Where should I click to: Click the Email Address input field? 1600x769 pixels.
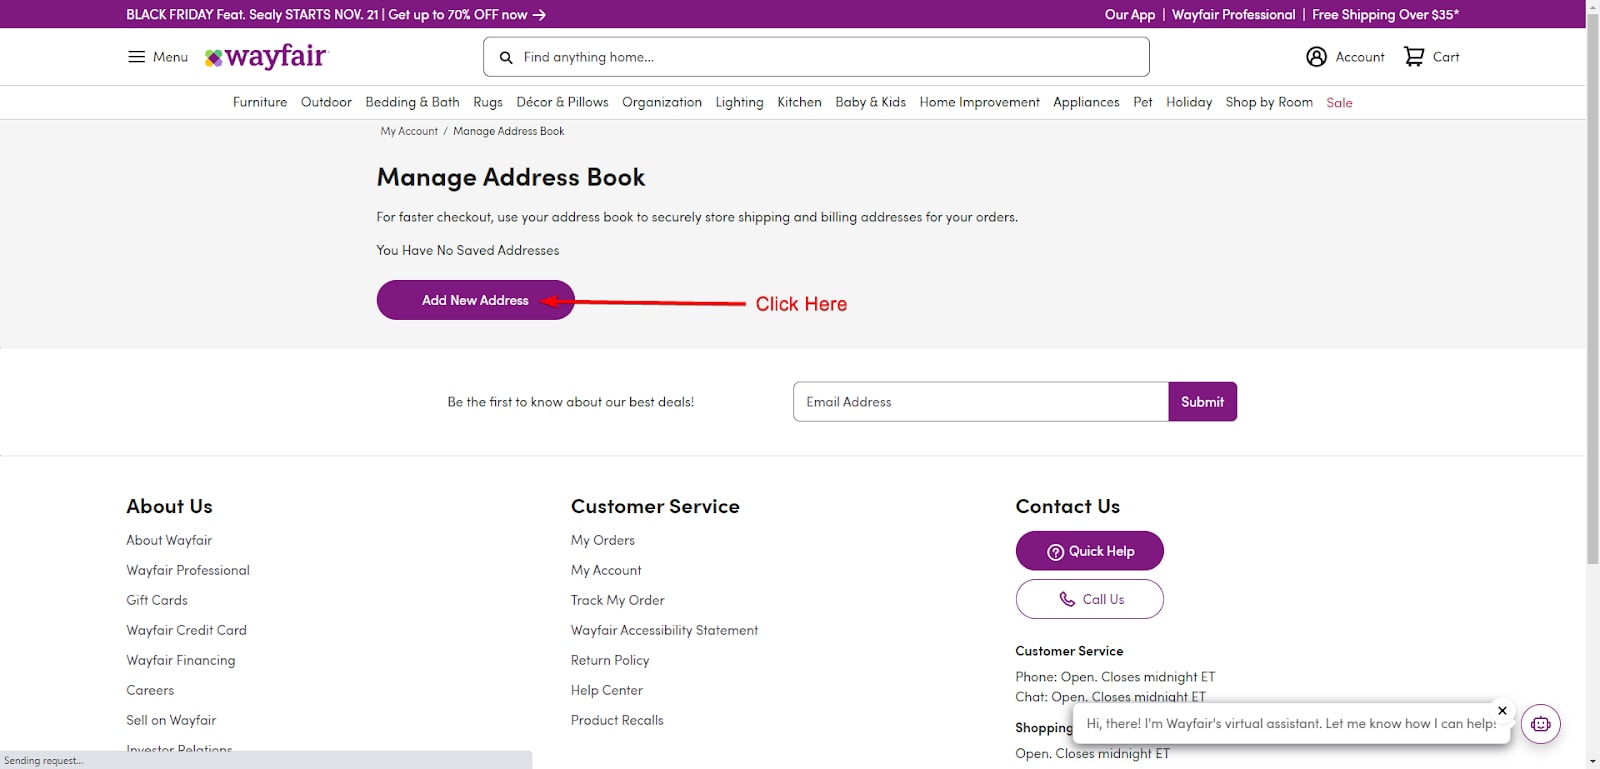pyautogui.click(x=981, y=402)
